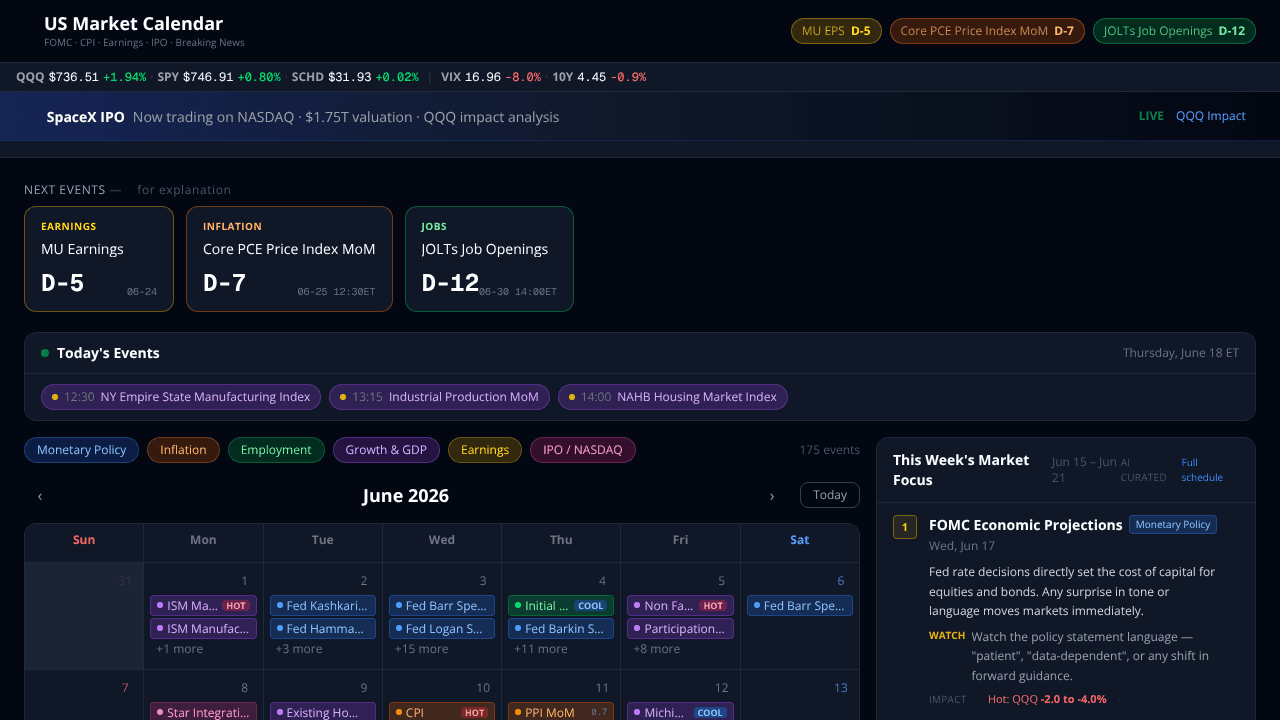
Task: Open Star Integrati... event on June 8
Action: coord(203,712)
